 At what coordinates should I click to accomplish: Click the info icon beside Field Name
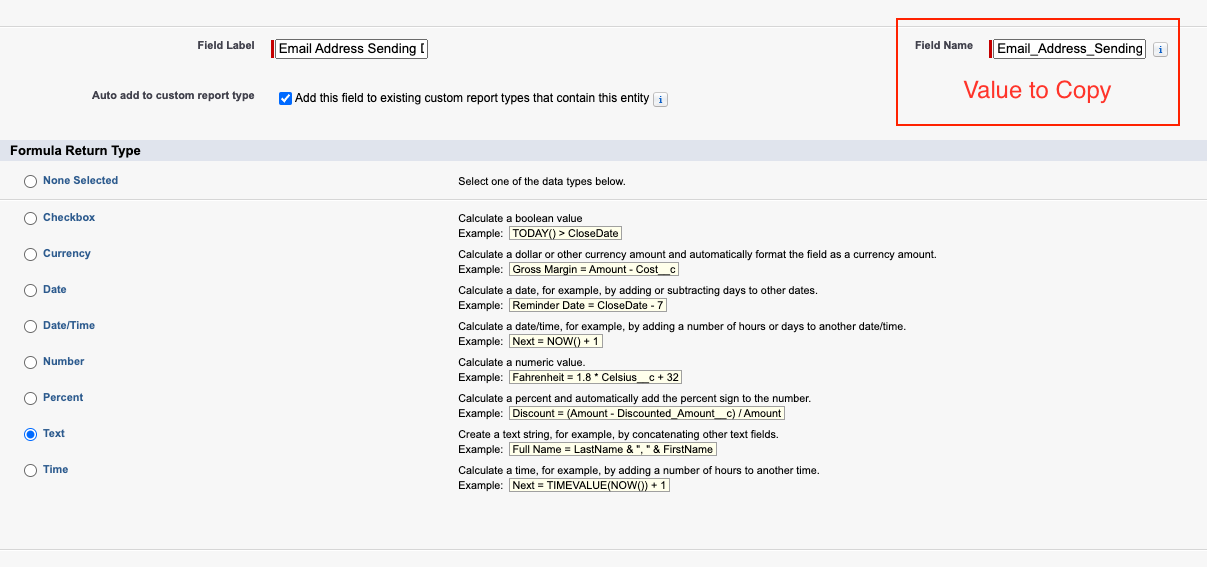coord(1160,49)
